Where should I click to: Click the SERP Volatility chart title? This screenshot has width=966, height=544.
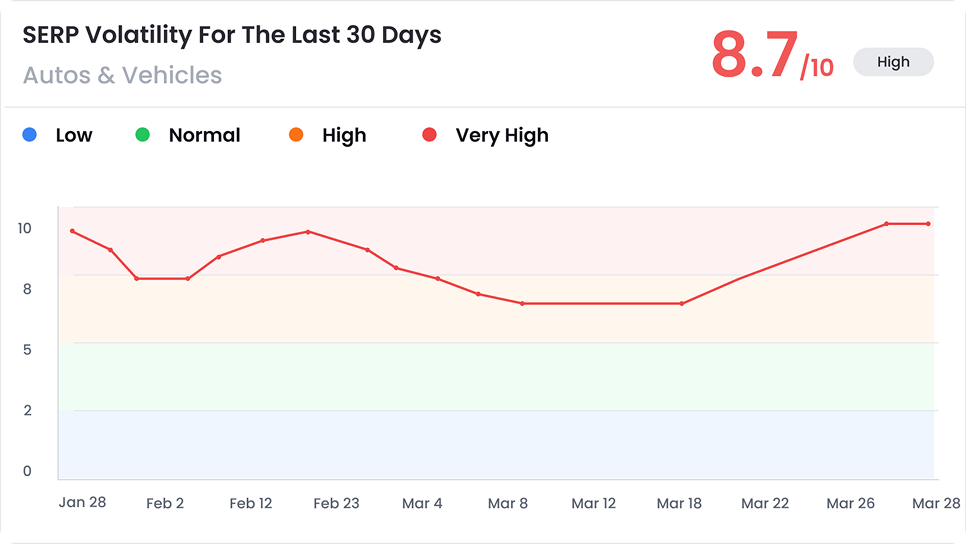click(x=232, y=35)
